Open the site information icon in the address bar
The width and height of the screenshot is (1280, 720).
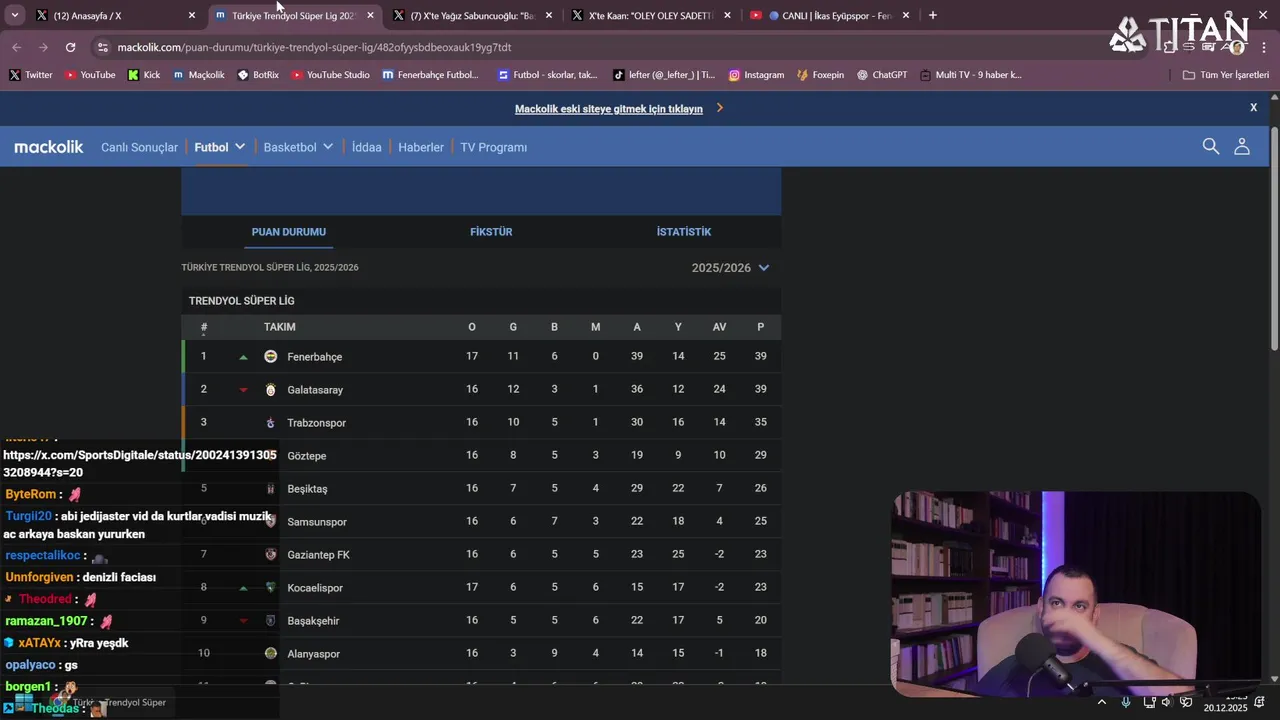click(102, 47)
